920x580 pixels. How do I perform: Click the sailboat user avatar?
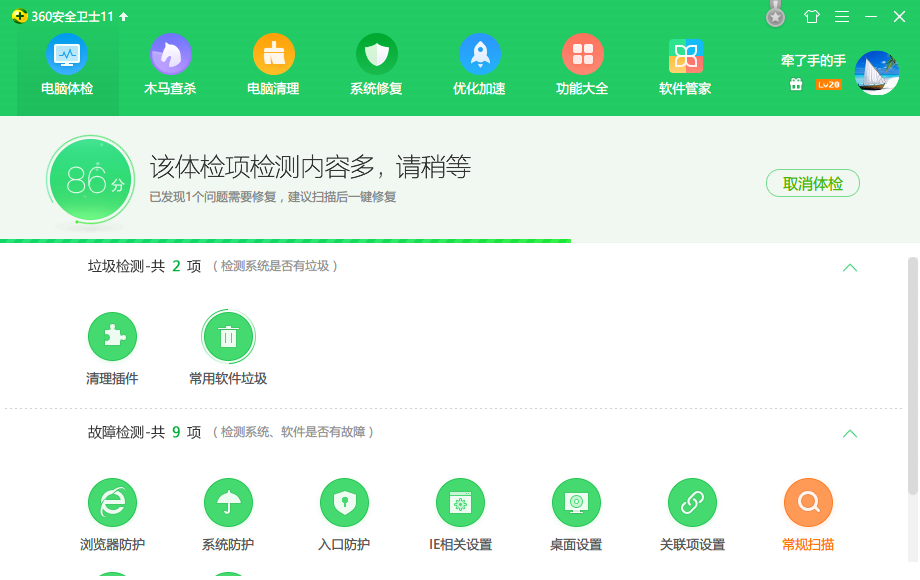tap(877, 73)
